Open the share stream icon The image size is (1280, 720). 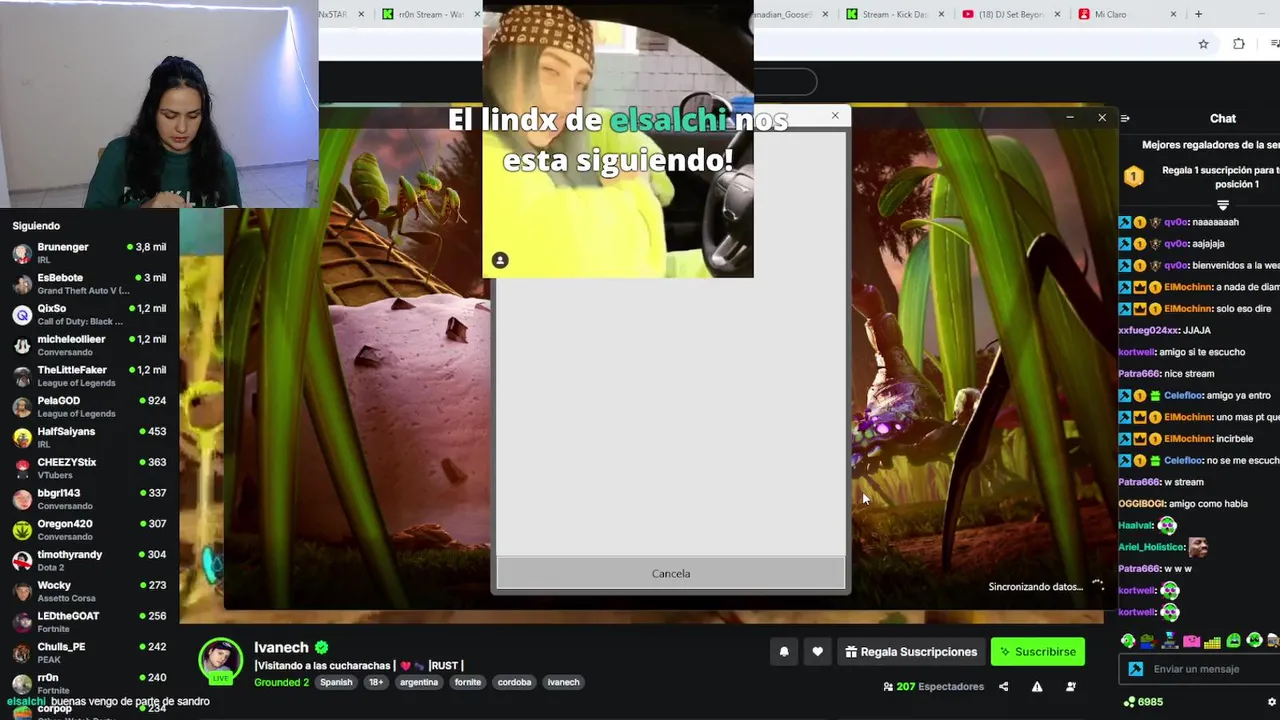click(1003, 687)
